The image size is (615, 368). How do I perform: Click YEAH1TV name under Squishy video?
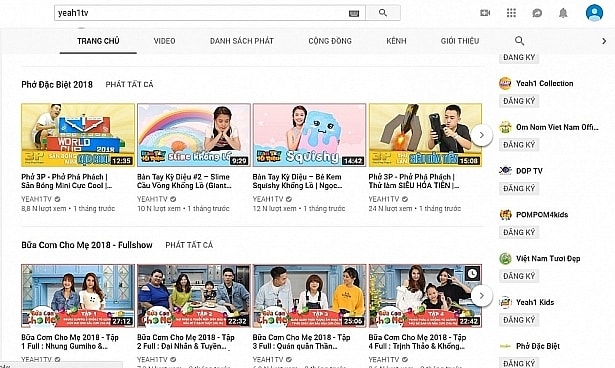(268, 199)
